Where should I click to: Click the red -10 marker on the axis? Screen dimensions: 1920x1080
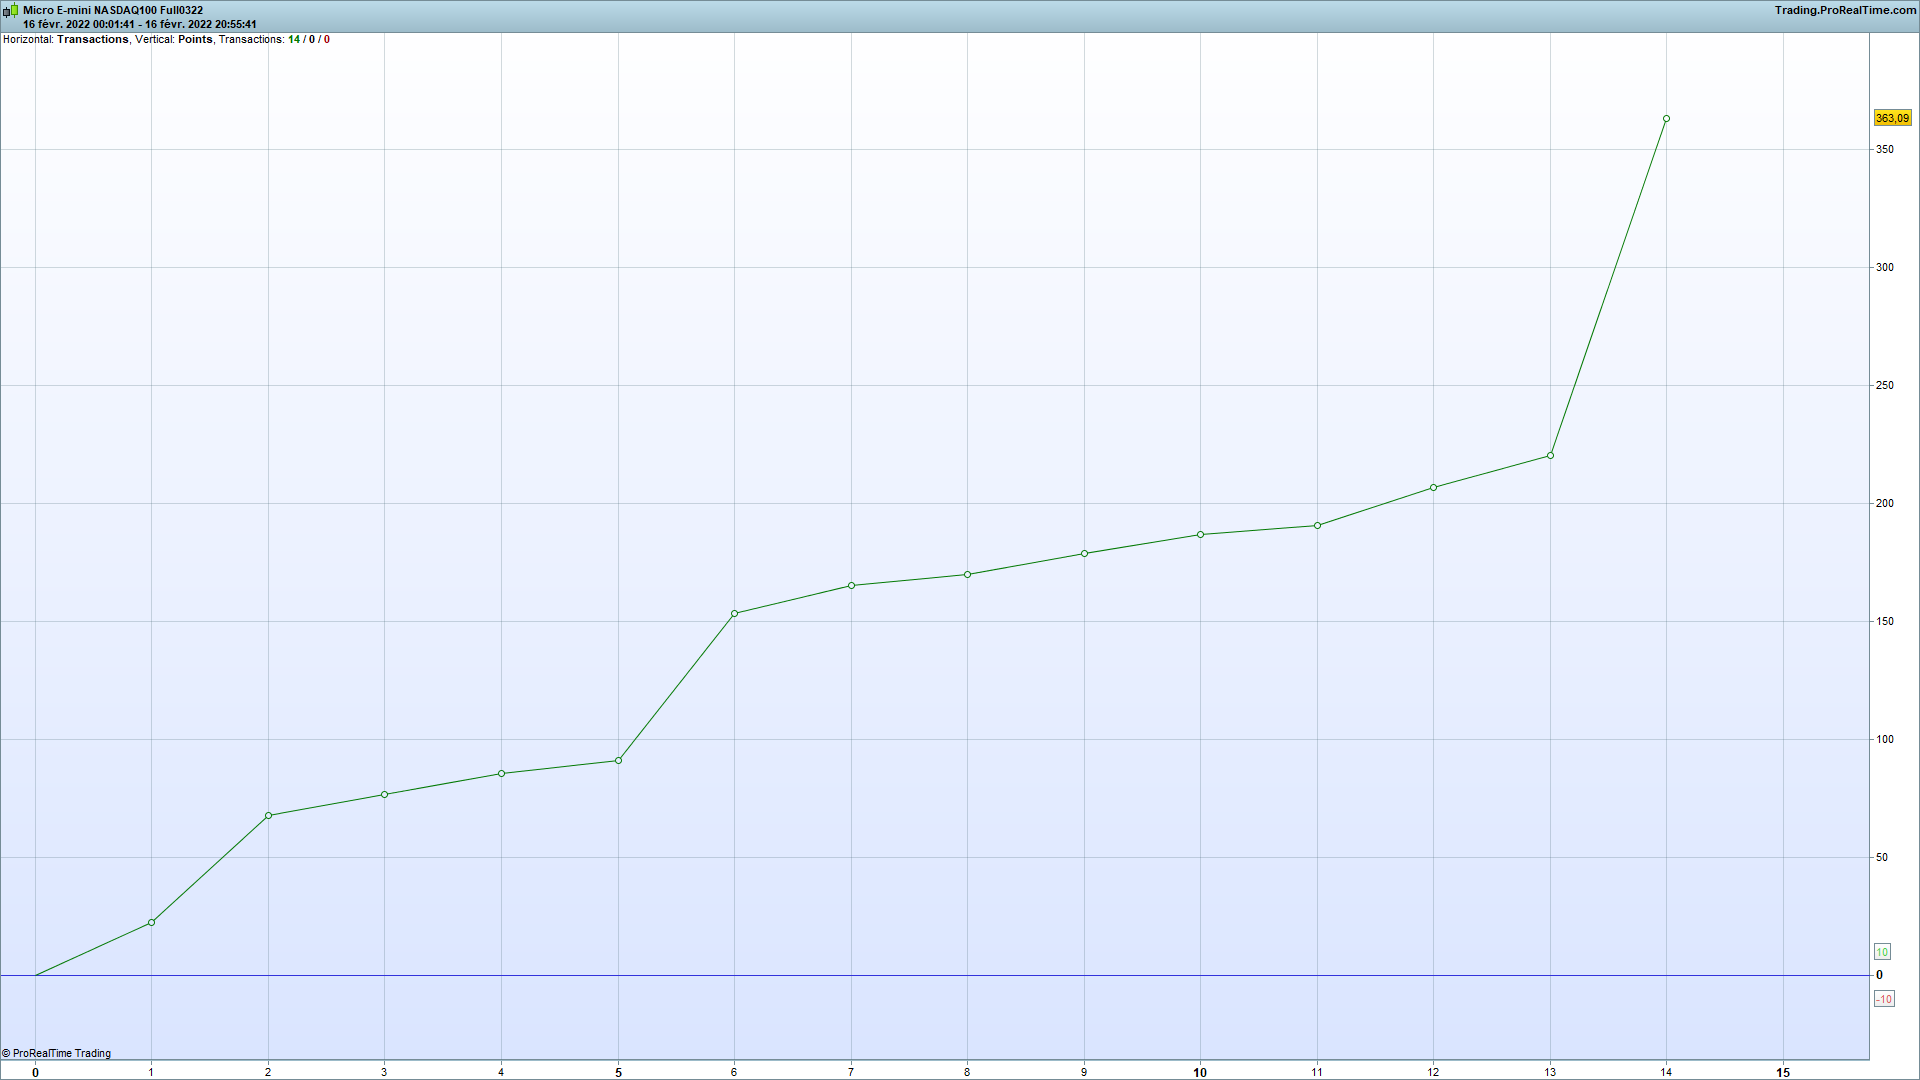(x=1883, y=999)
